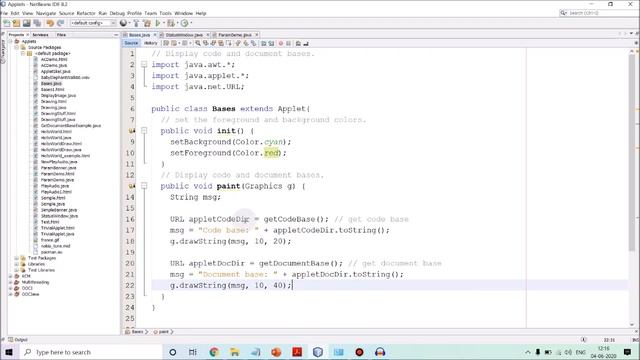640x360 pixels.
Task: Collapse the code fold at the import lines
Action: click(144, 64)
